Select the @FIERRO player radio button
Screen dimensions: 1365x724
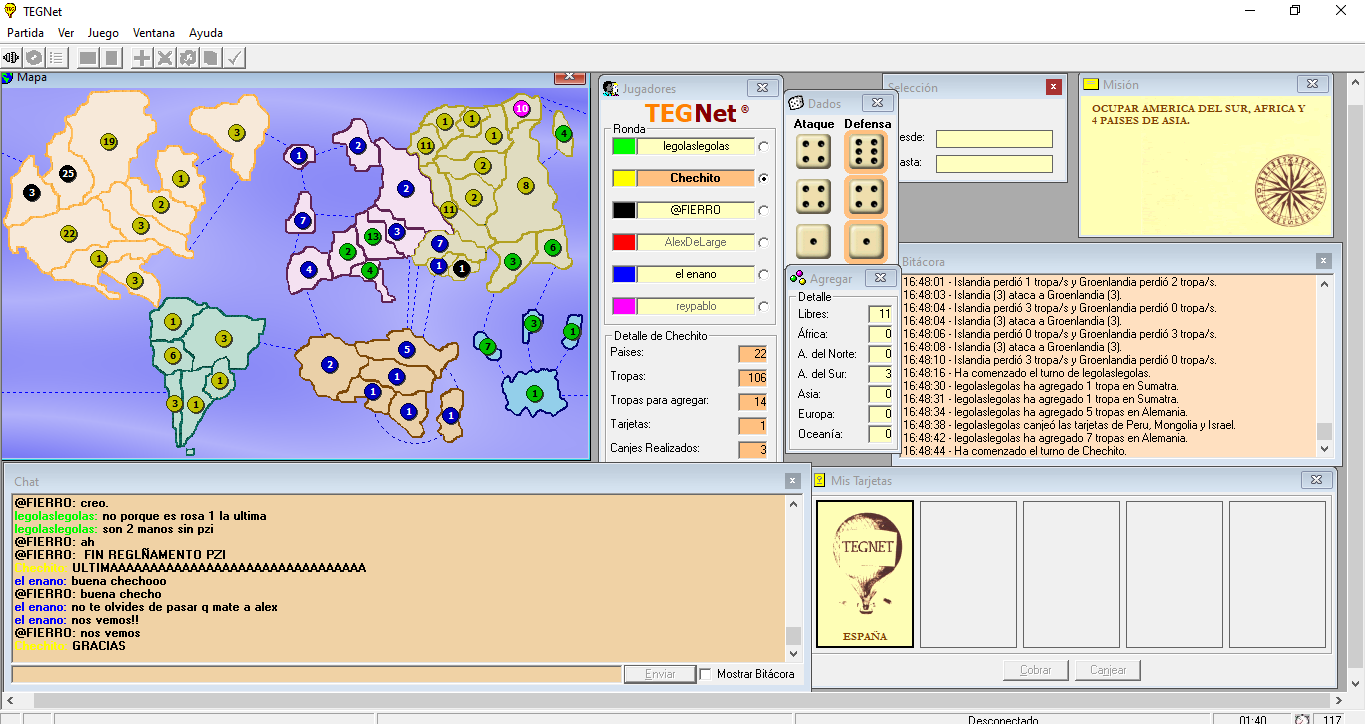click(764, 211)
